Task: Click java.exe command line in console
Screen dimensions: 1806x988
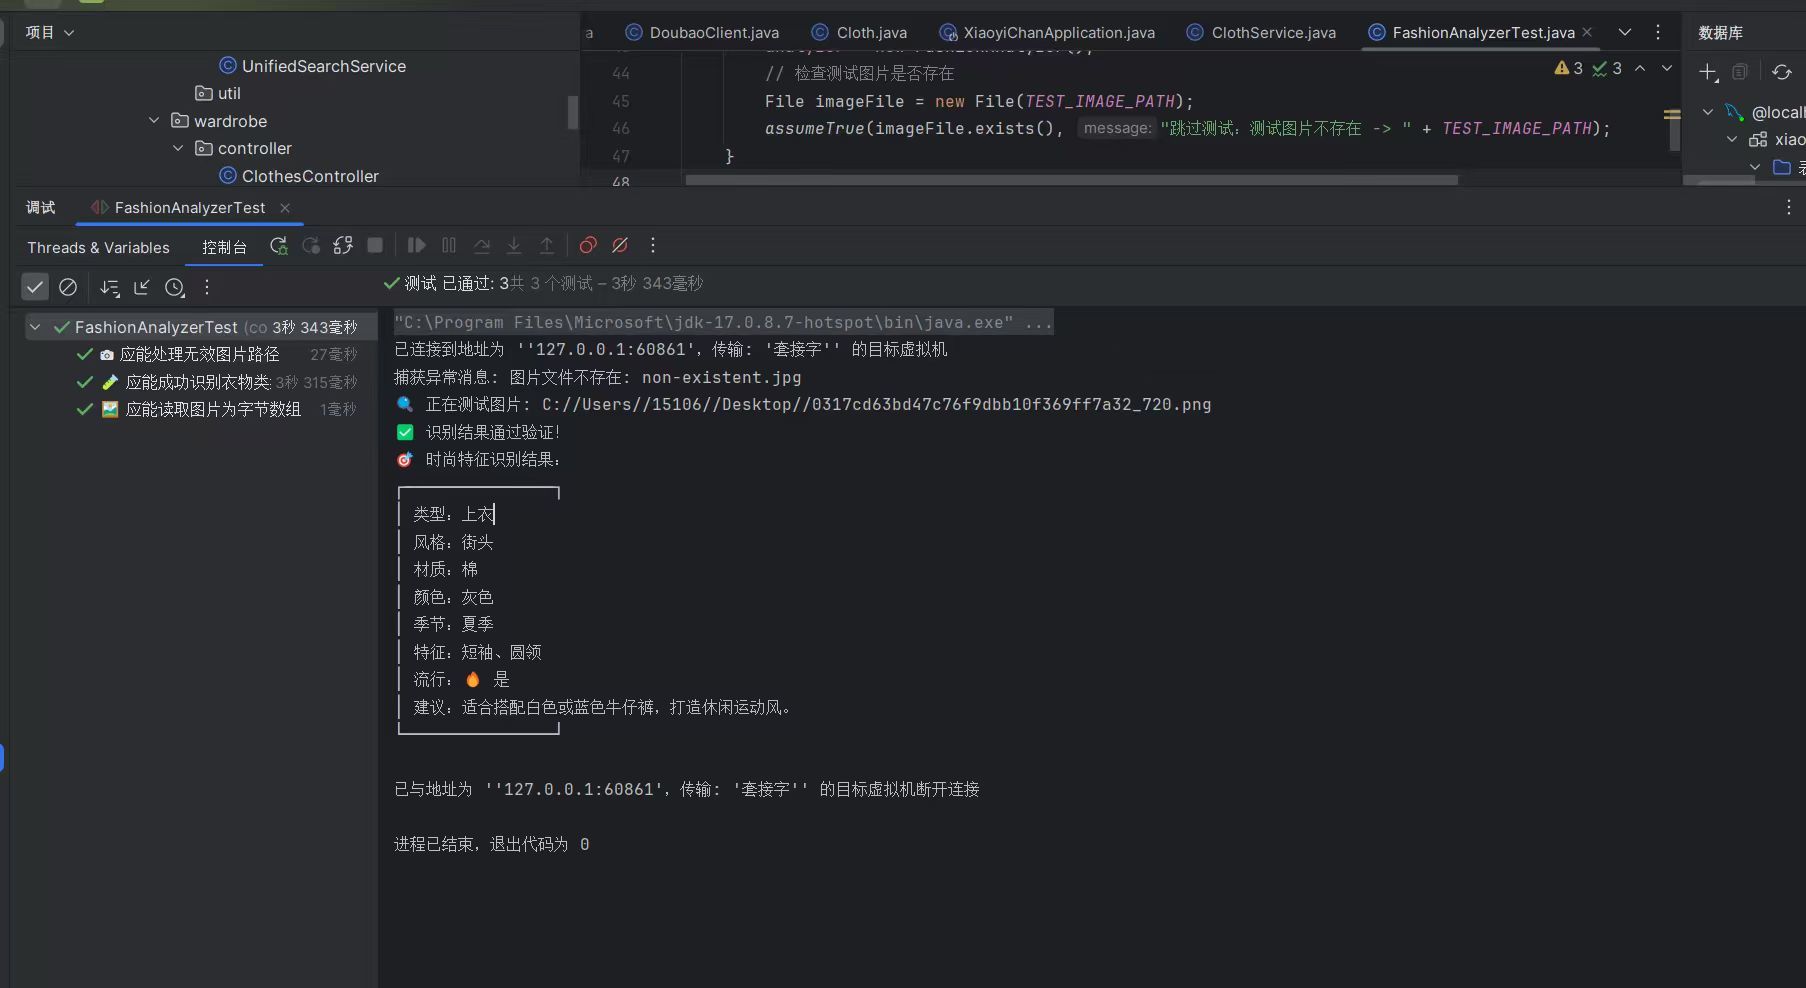Action: point(723,322)
